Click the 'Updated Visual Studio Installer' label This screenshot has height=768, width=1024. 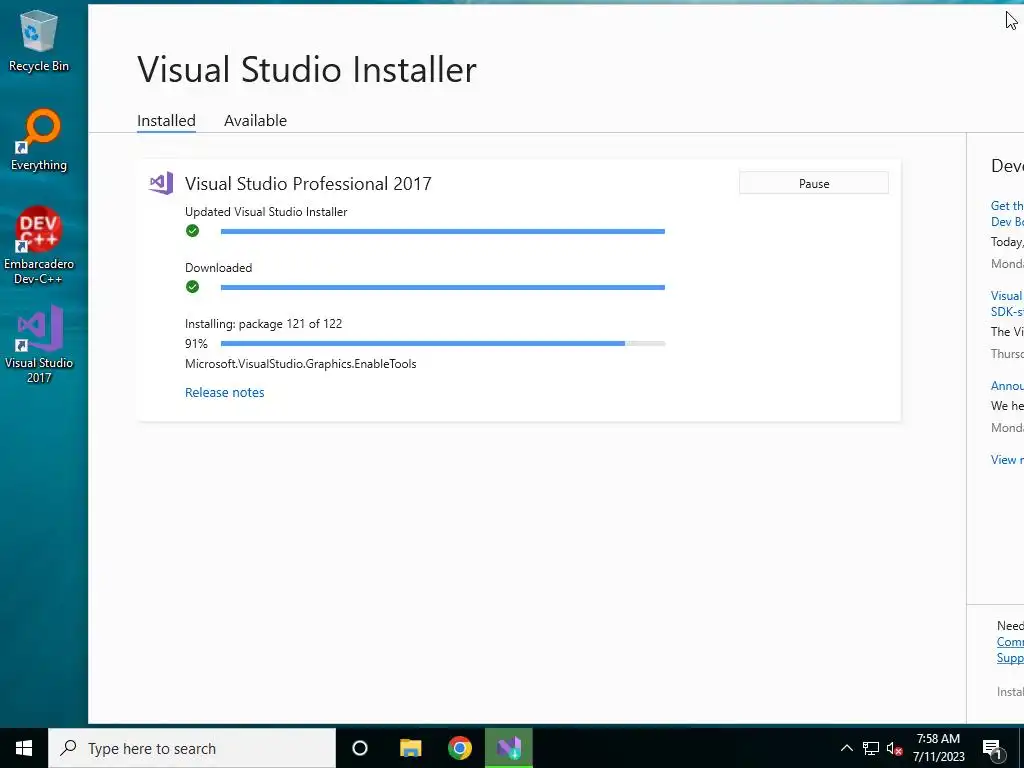[x=266, y=212]
